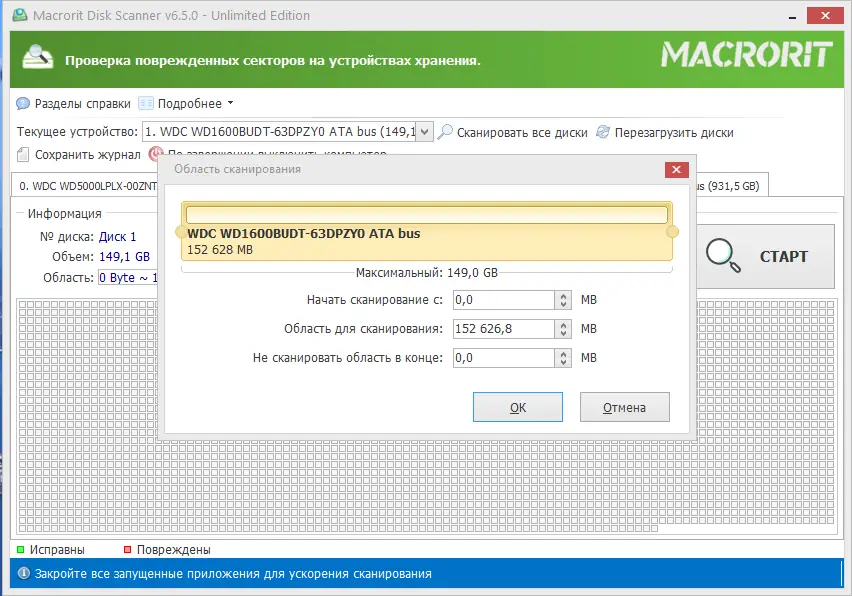
Task: Click the green Исправны legend square
Action: click(21, 549)
